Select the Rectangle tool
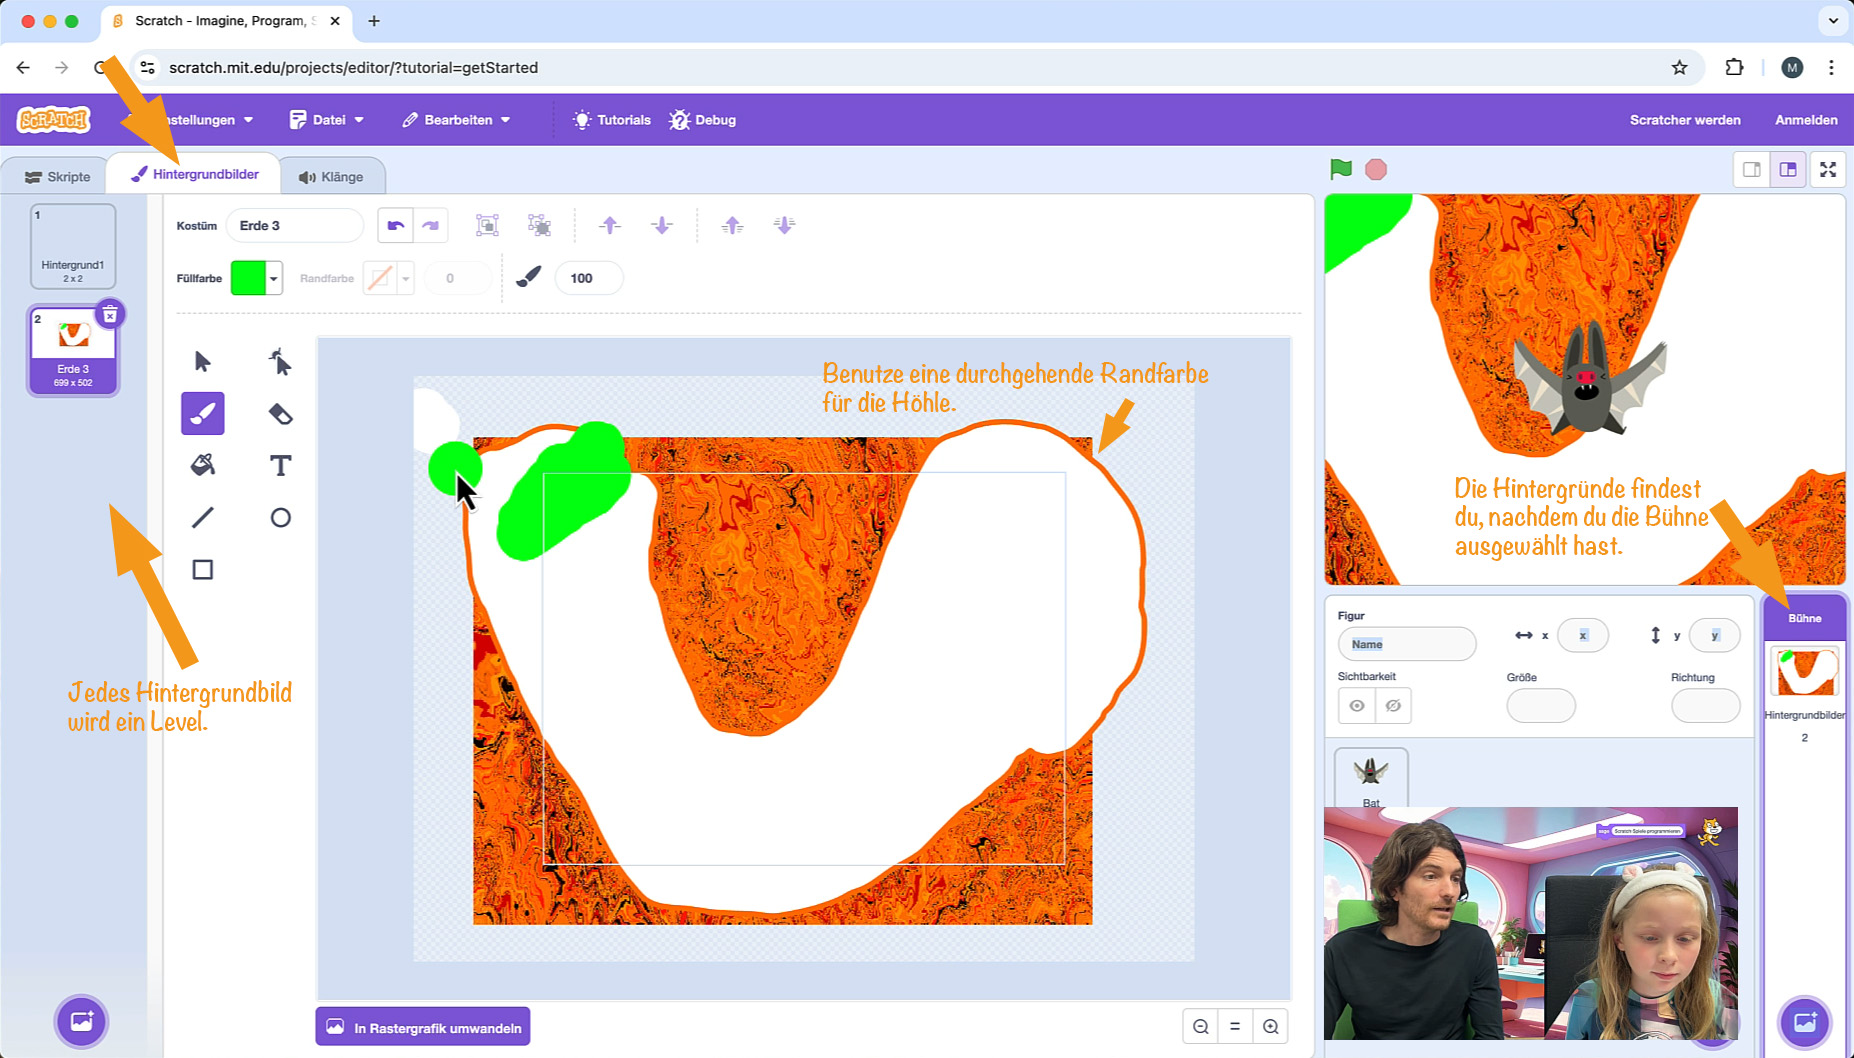 coord(202,569)
